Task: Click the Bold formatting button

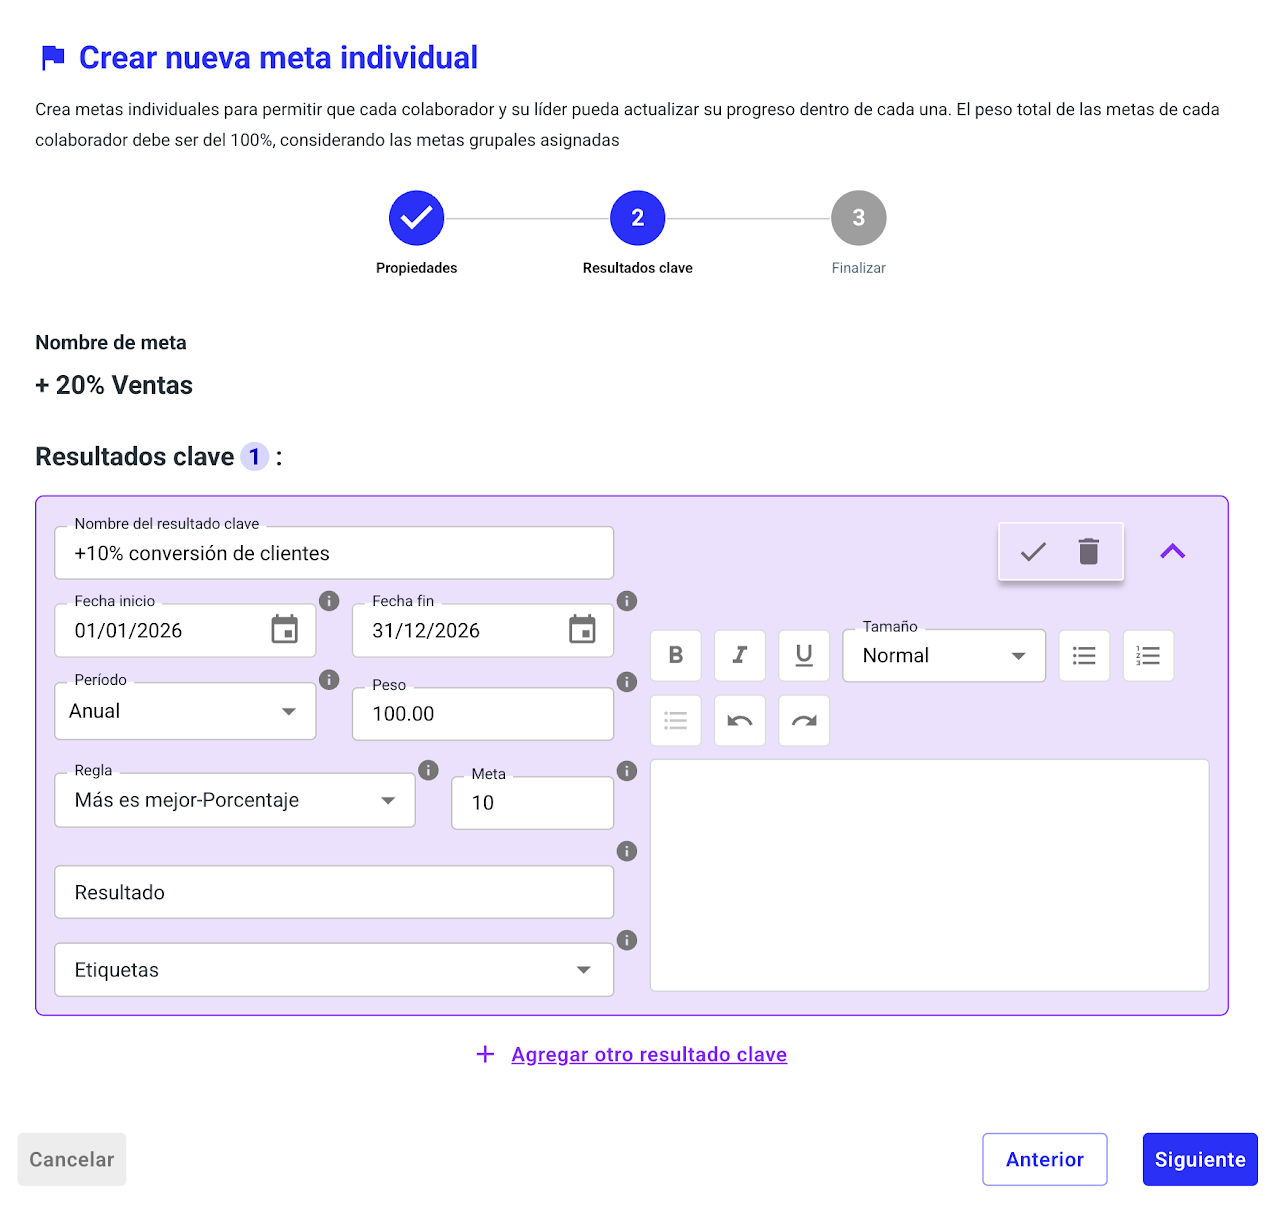Action: 676,655
